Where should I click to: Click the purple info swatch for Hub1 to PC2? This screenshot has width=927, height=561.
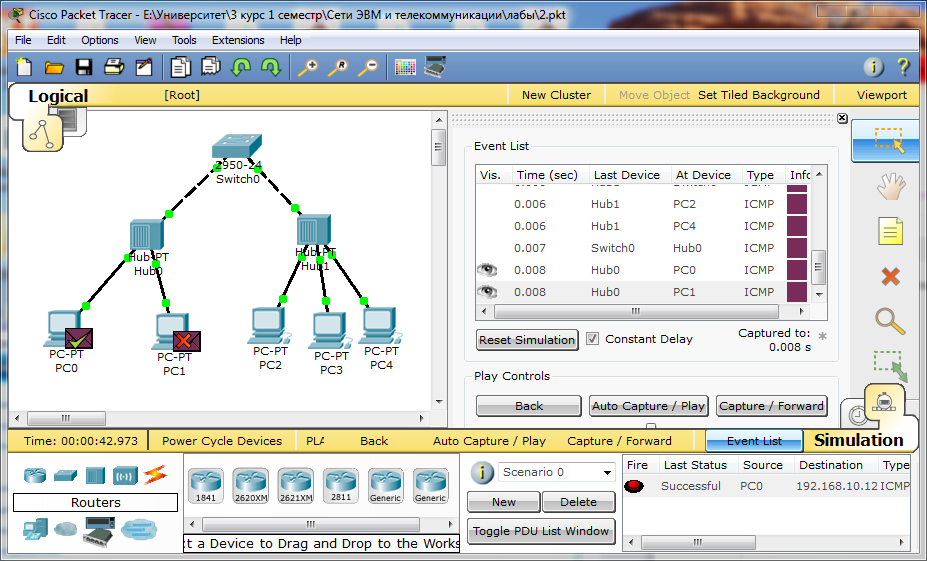click(797, 204)
